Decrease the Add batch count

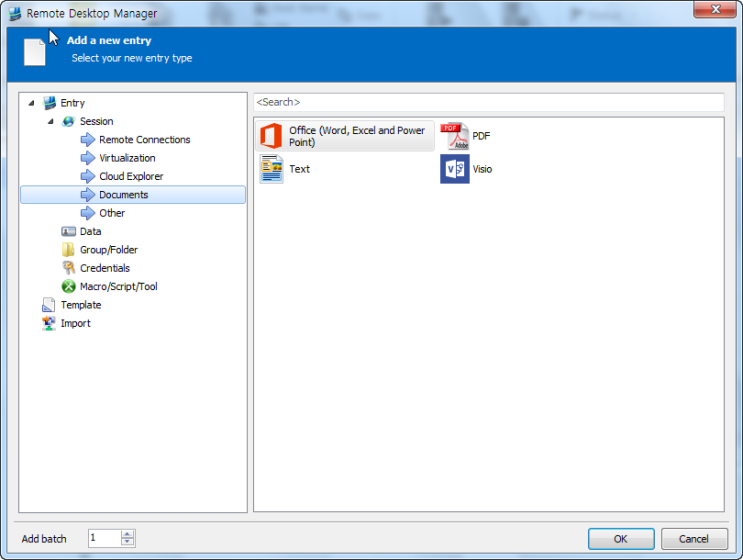tap(127, 542)
